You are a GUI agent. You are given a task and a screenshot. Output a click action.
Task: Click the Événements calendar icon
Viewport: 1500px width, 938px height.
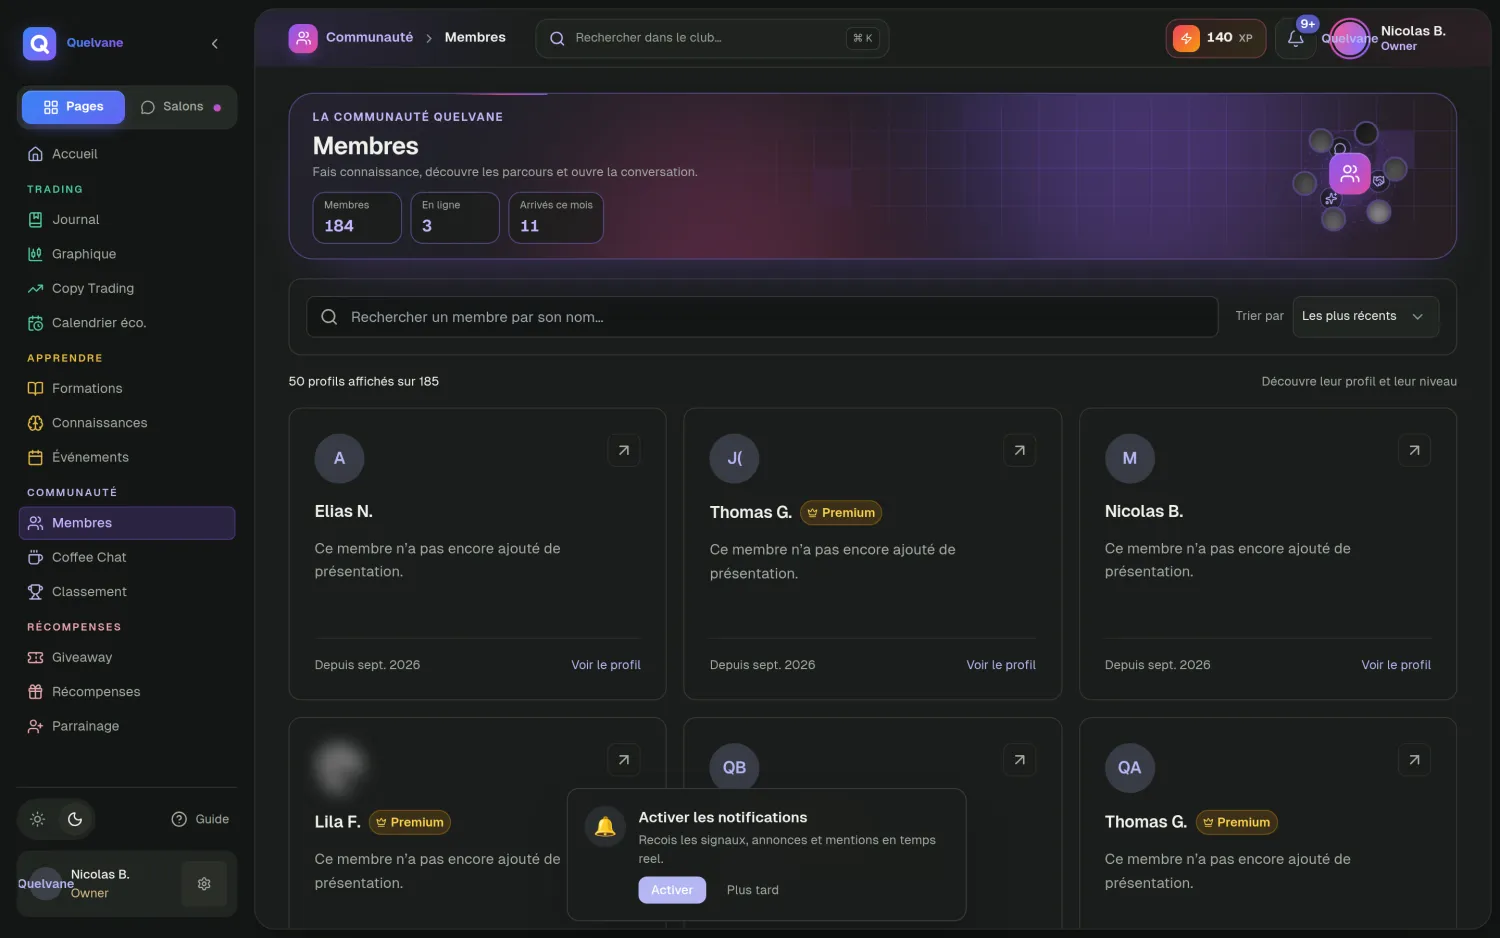point(35,458)
